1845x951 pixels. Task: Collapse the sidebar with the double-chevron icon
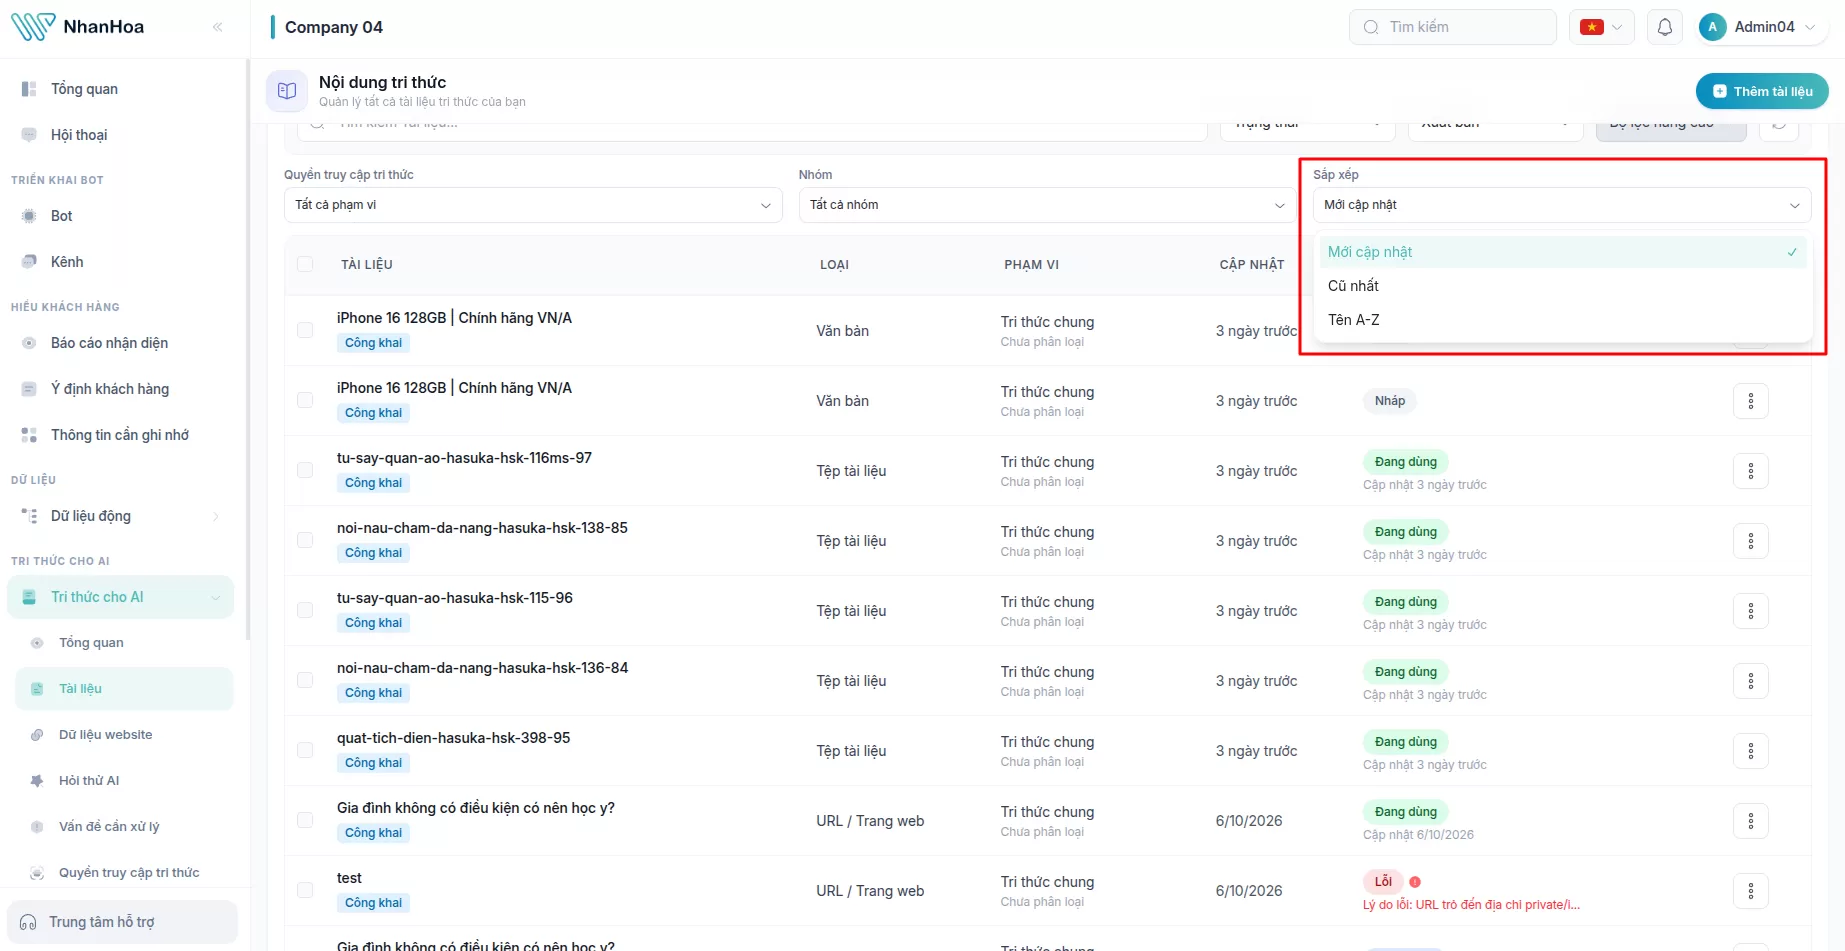coord(218,27)
